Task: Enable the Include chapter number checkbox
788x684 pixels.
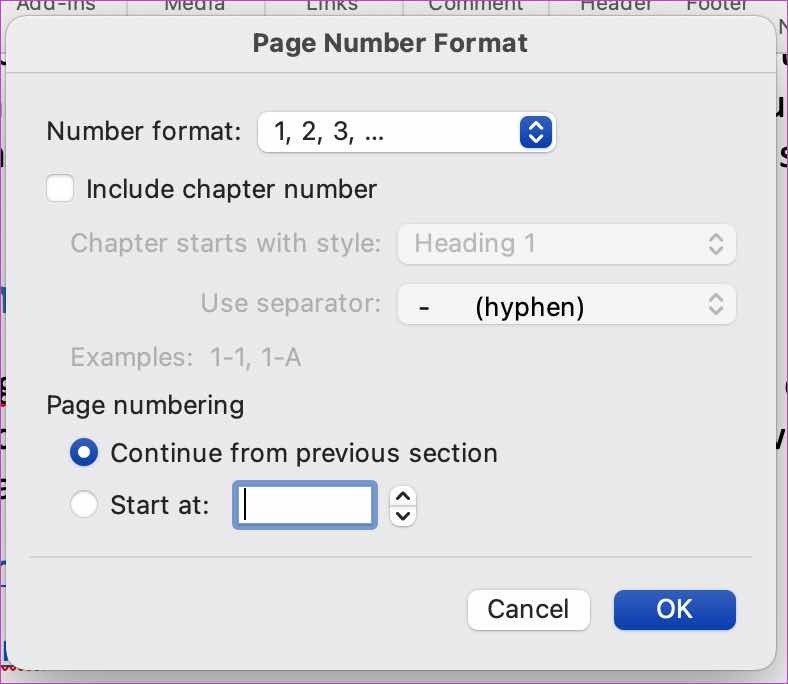Action: (x=60, y=188)
